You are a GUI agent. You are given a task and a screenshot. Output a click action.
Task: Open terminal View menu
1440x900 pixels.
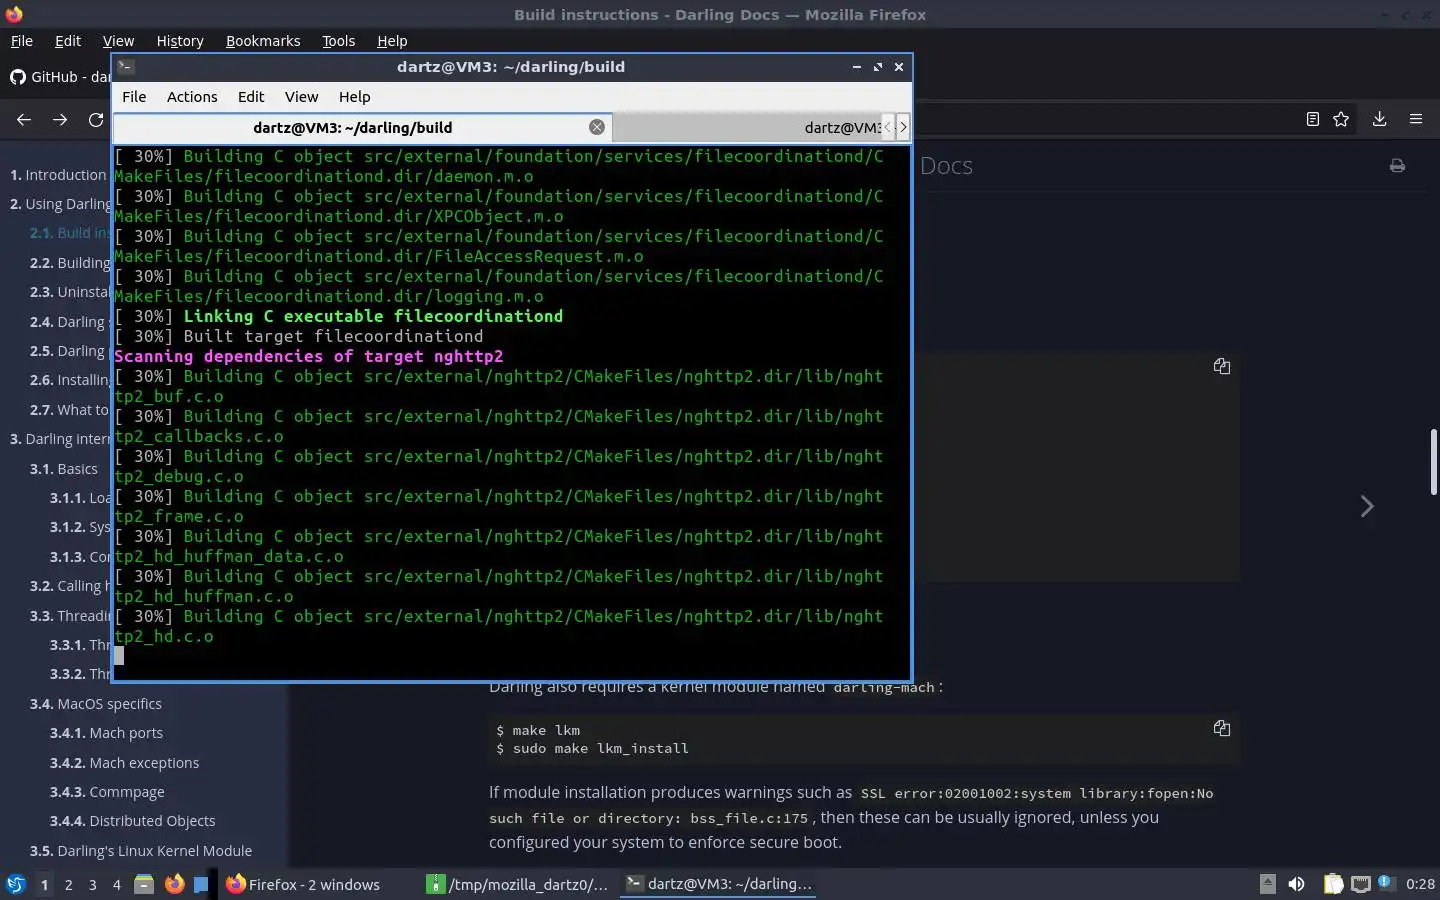[x=301, y=97]
